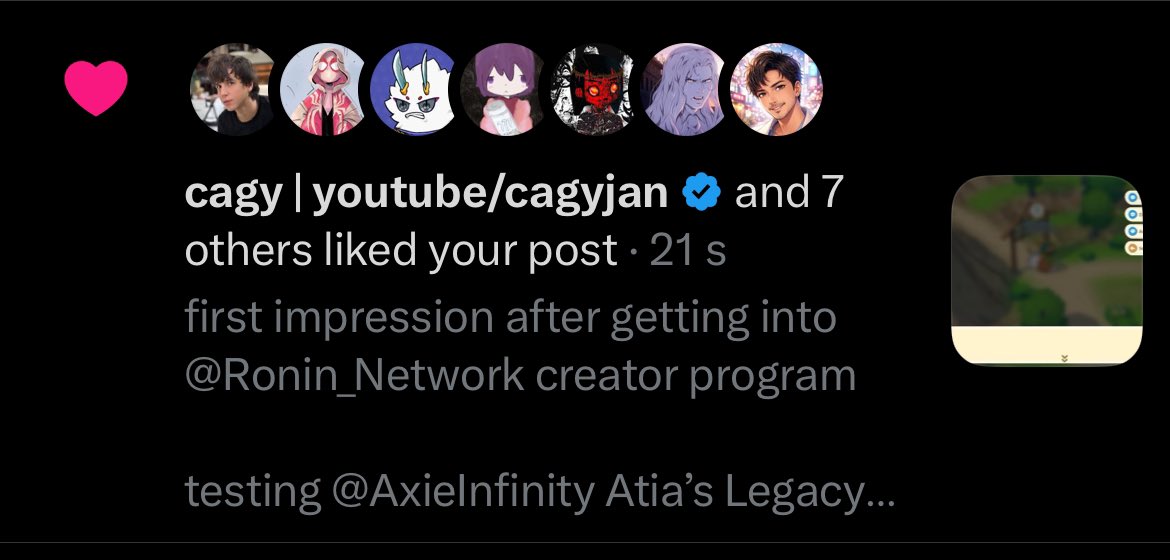Open cagy | youtube/cagyjan profile name
Image resolution: width=1170 pixels, height=560 pixels.
(426, 193)
